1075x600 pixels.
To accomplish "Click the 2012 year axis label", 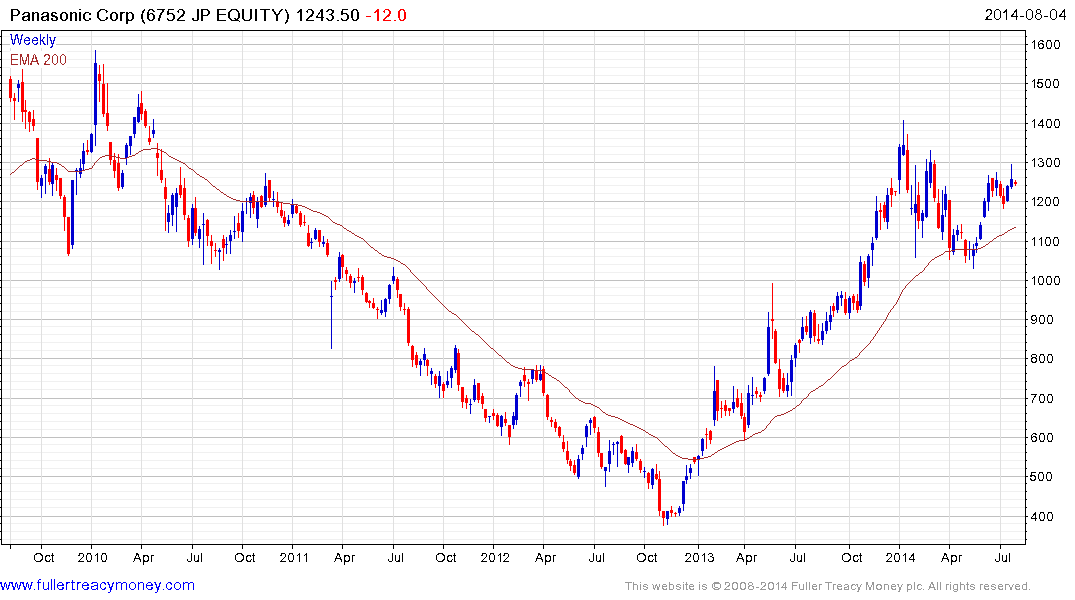I will click(x=495, y=557).
